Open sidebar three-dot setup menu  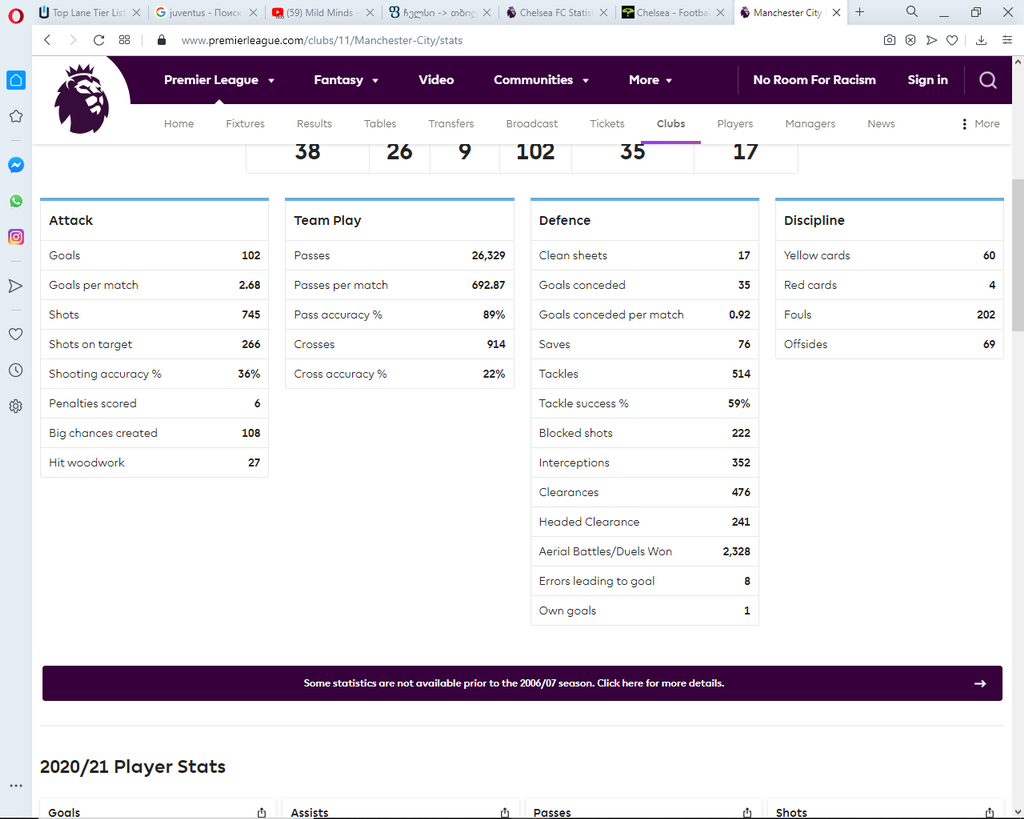pyautogui.click(x=16, y=786)
